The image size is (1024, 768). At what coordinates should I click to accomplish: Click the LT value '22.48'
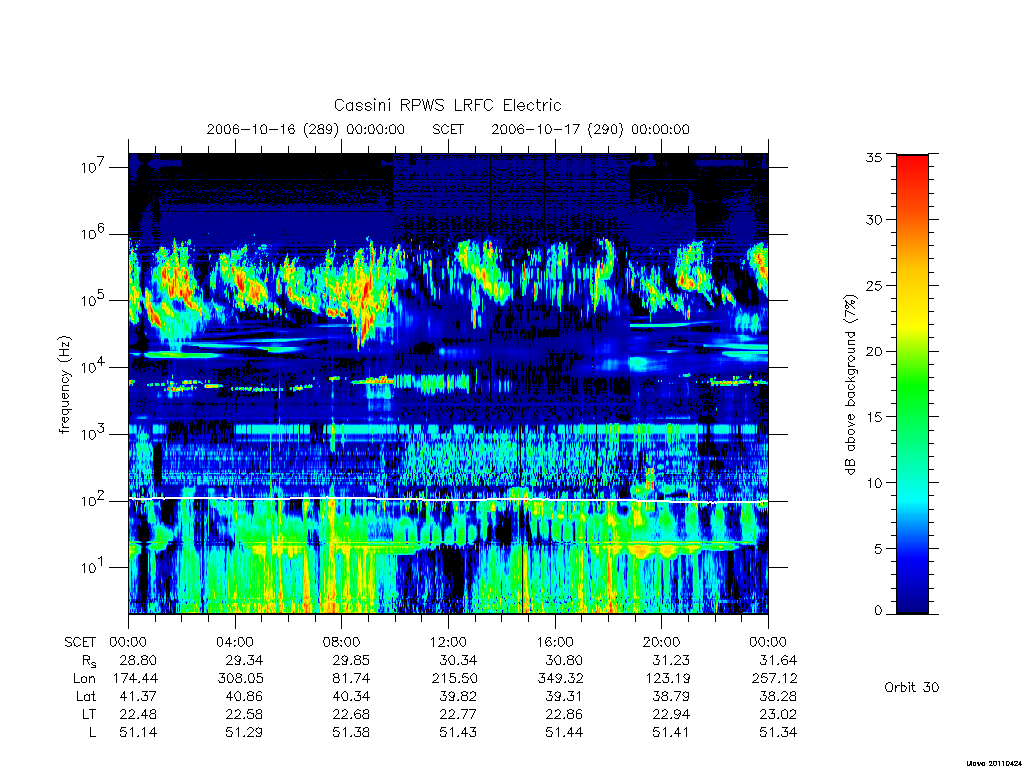click(x=138, y=714)
